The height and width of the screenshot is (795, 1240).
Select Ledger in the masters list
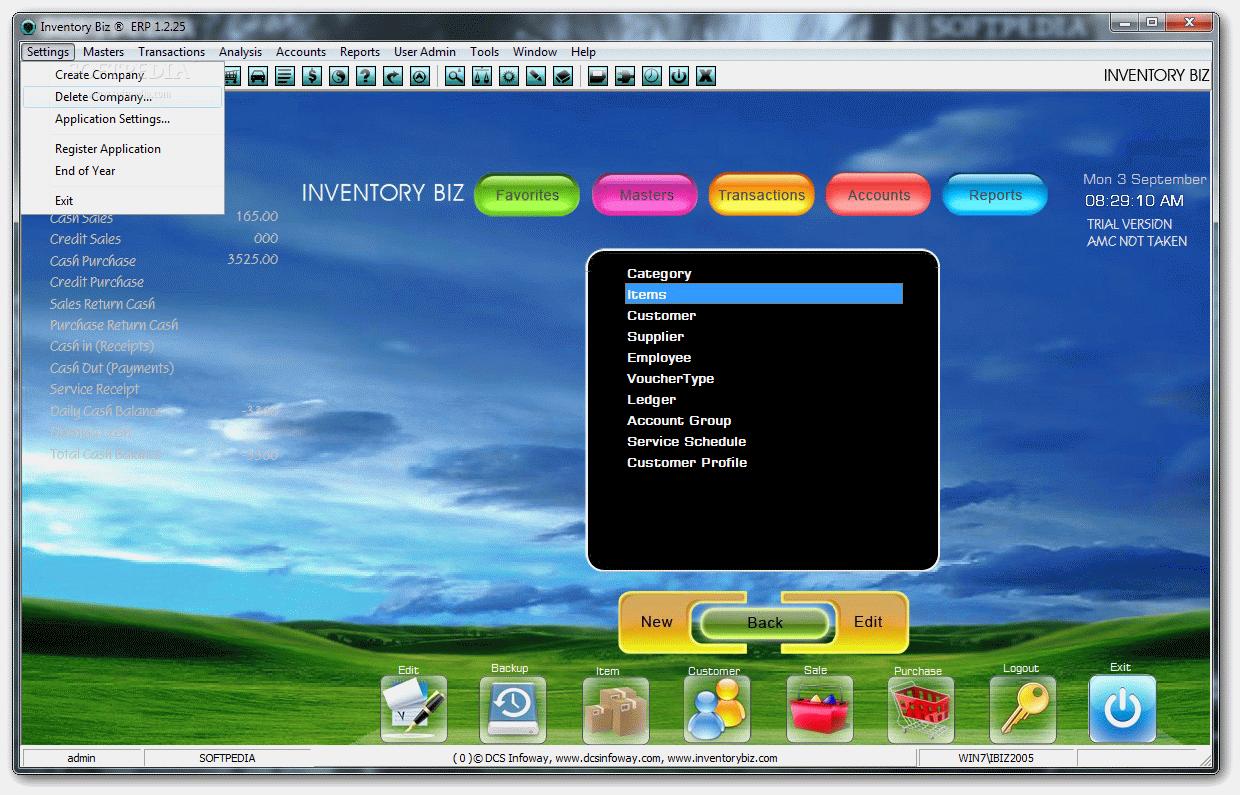coord(764,400)
